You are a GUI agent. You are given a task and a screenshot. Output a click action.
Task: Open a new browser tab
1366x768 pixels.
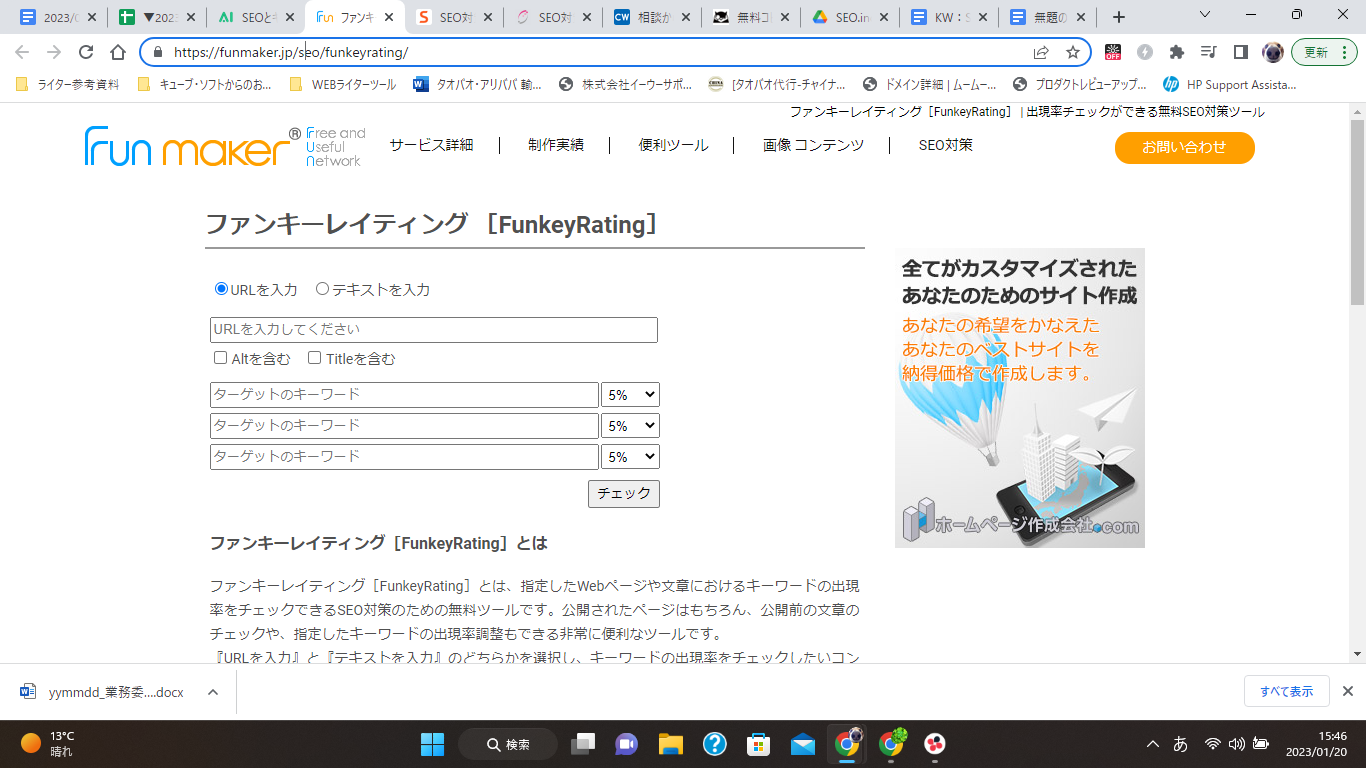1119,17
